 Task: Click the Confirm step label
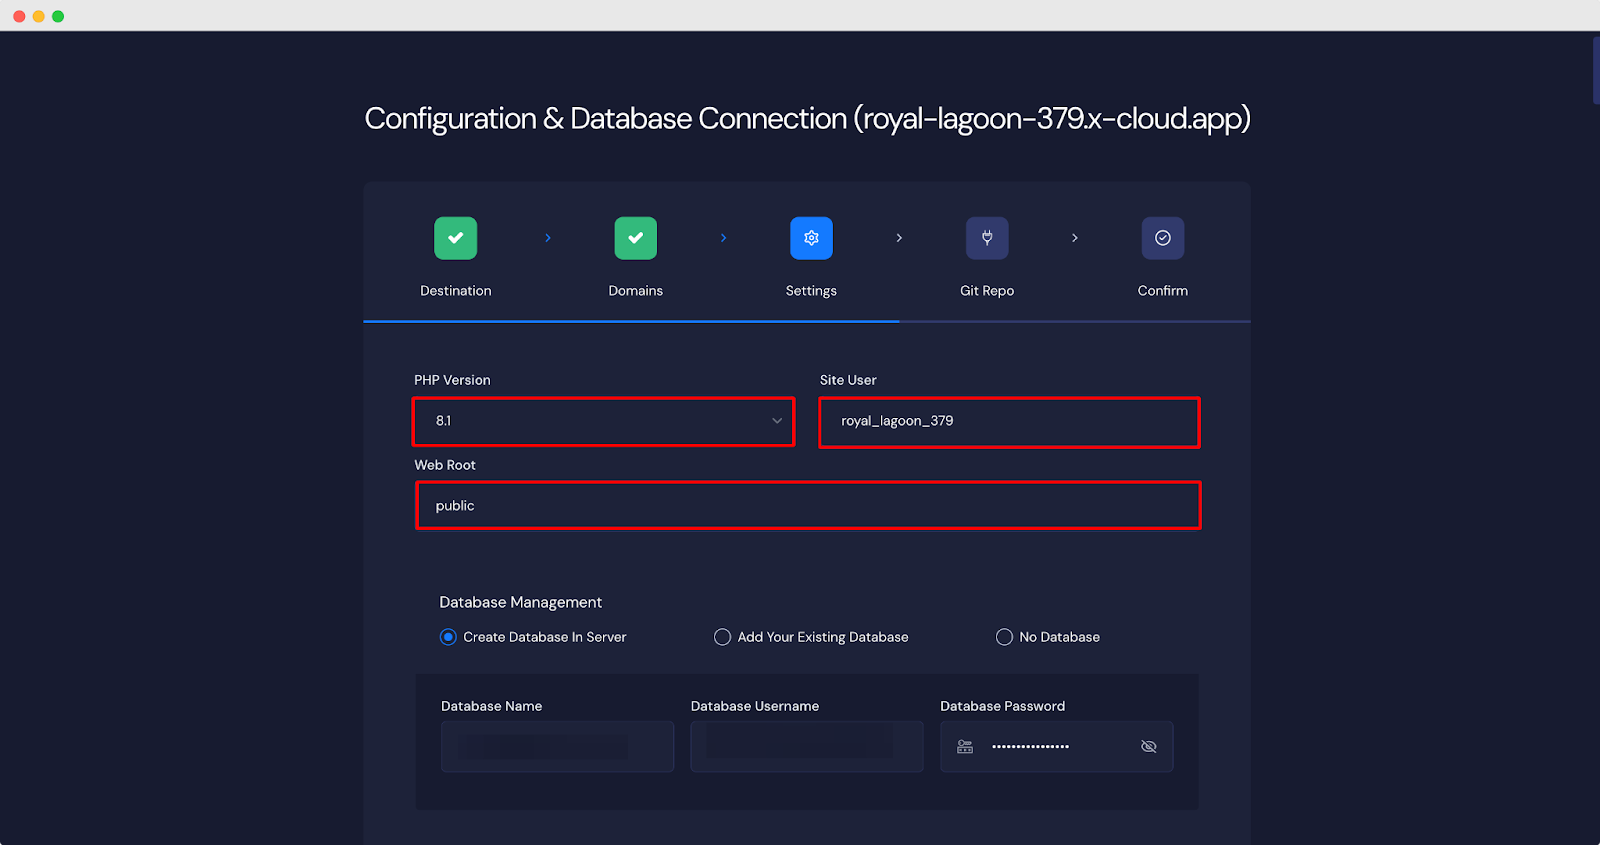[1162, 291]
